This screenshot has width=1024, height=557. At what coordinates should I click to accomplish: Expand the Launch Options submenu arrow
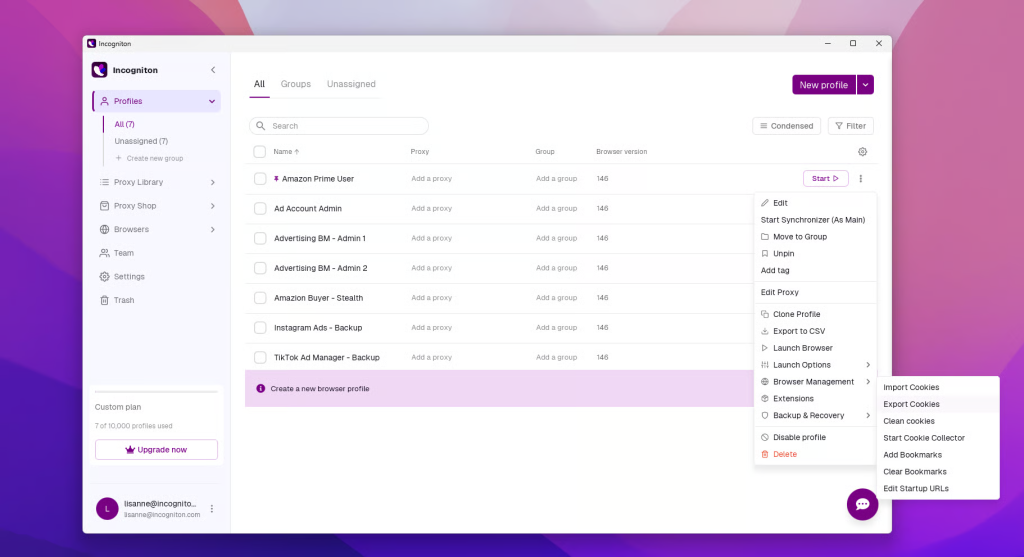point(868,365)
